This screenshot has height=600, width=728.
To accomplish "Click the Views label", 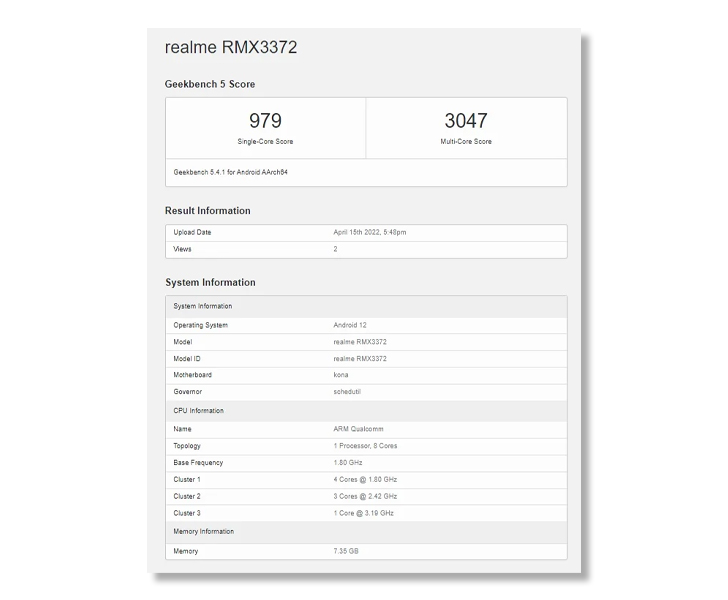I will point(182,249).
